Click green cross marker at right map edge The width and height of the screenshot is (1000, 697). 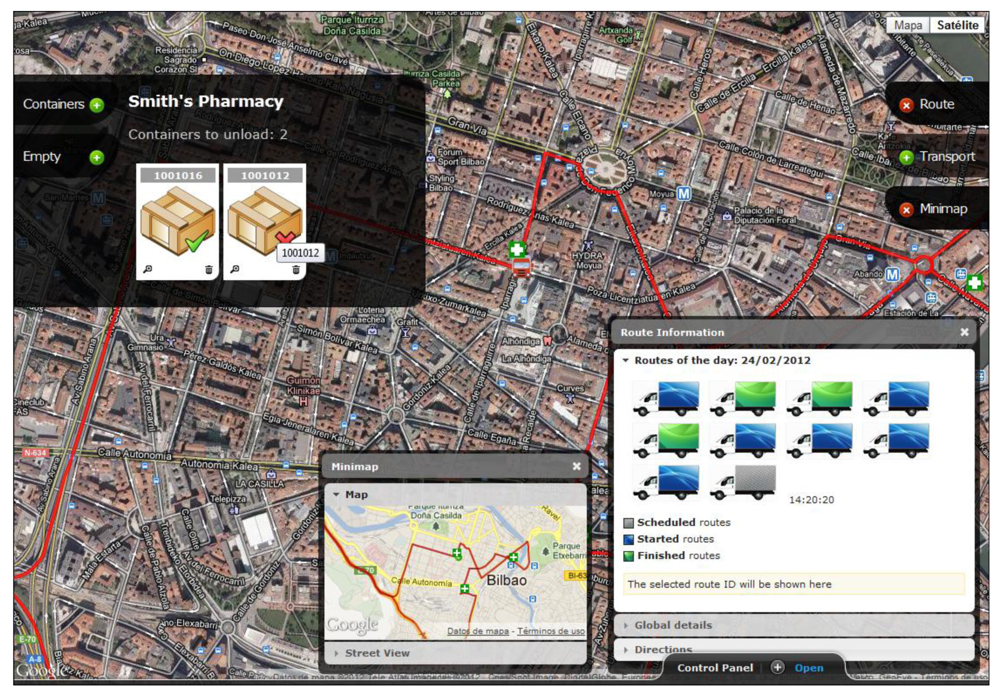click(x=974, y=282)
